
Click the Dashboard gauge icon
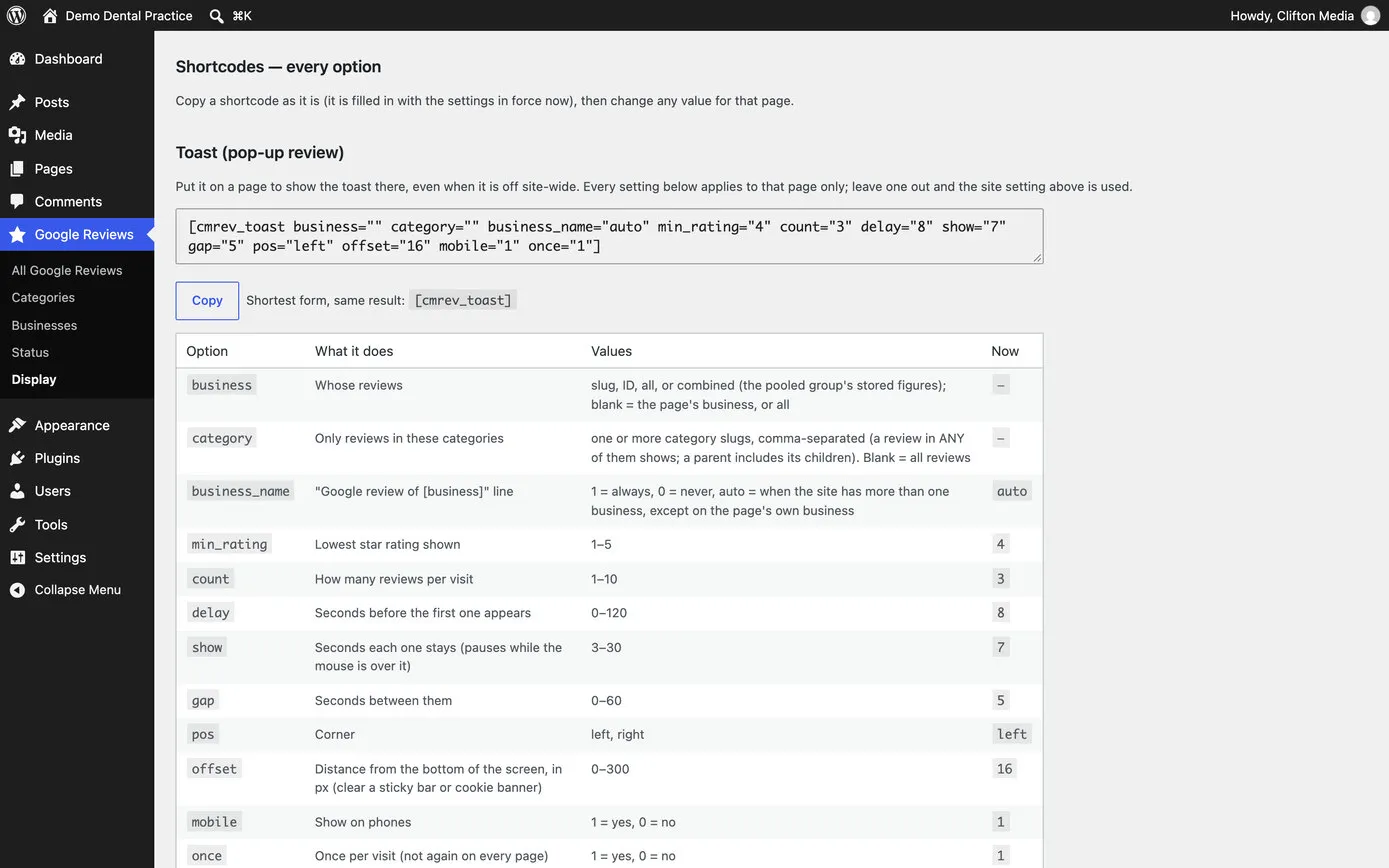[17, 59]
